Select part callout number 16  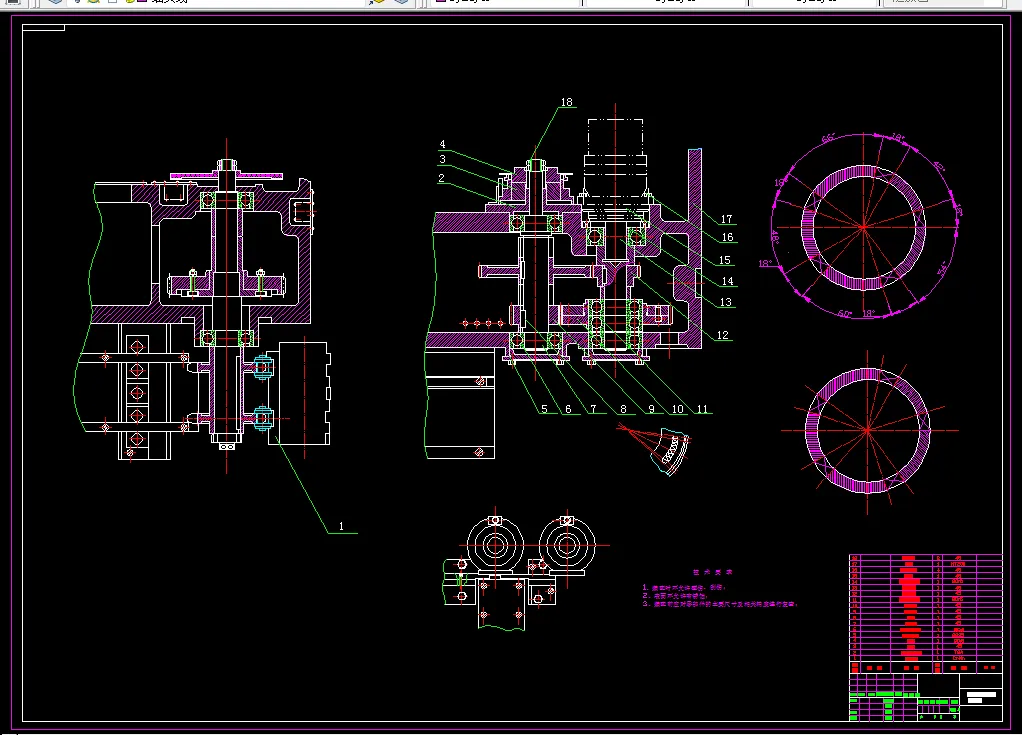727,237
